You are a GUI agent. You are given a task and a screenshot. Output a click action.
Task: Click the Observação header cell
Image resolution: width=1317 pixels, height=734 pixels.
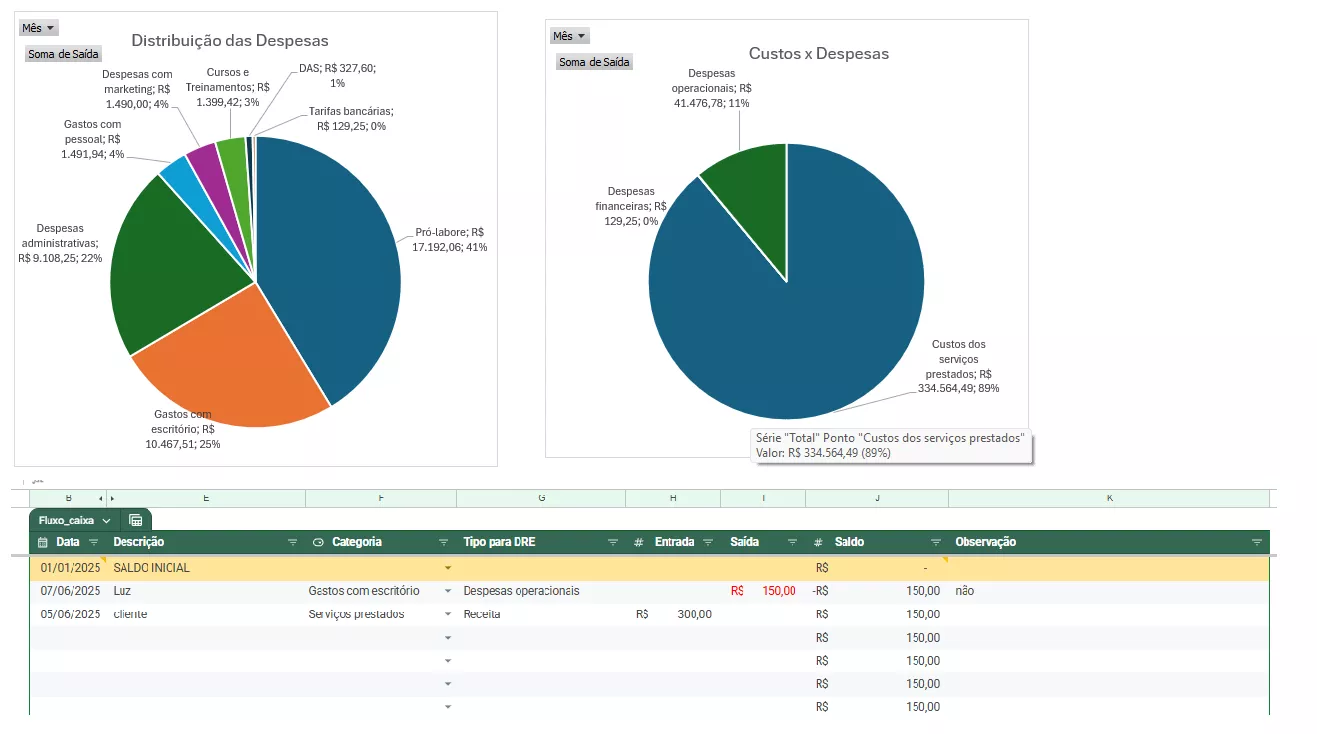(x=1109, y=542)
